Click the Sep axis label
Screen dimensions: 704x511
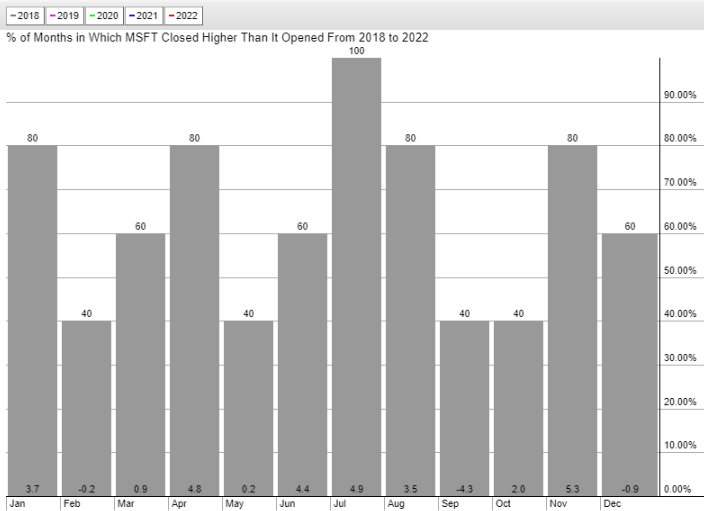click(450, 504)
